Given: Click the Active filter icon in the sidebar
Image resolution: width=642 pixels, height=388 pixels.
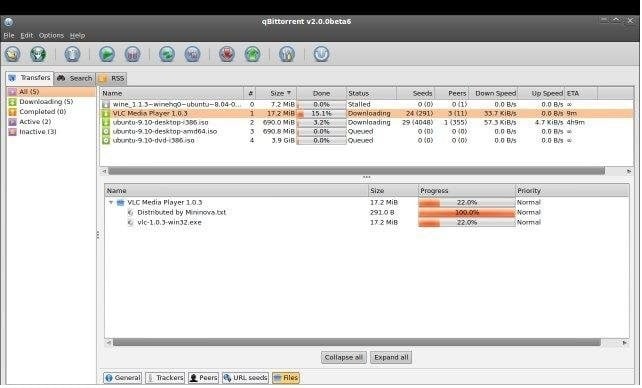Looking at the screenshot, I should [x=13, y=122].
